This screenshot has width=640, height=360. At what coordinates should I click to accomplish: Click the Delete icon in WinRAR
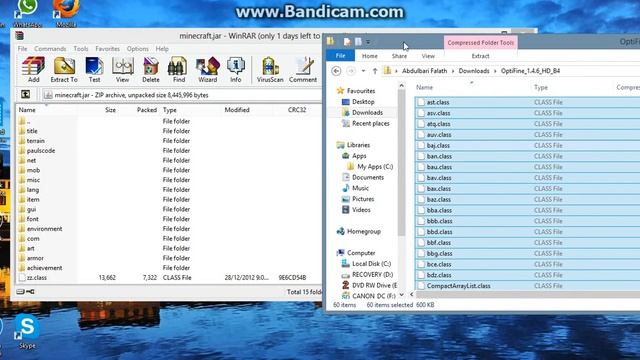click(151, 69)
